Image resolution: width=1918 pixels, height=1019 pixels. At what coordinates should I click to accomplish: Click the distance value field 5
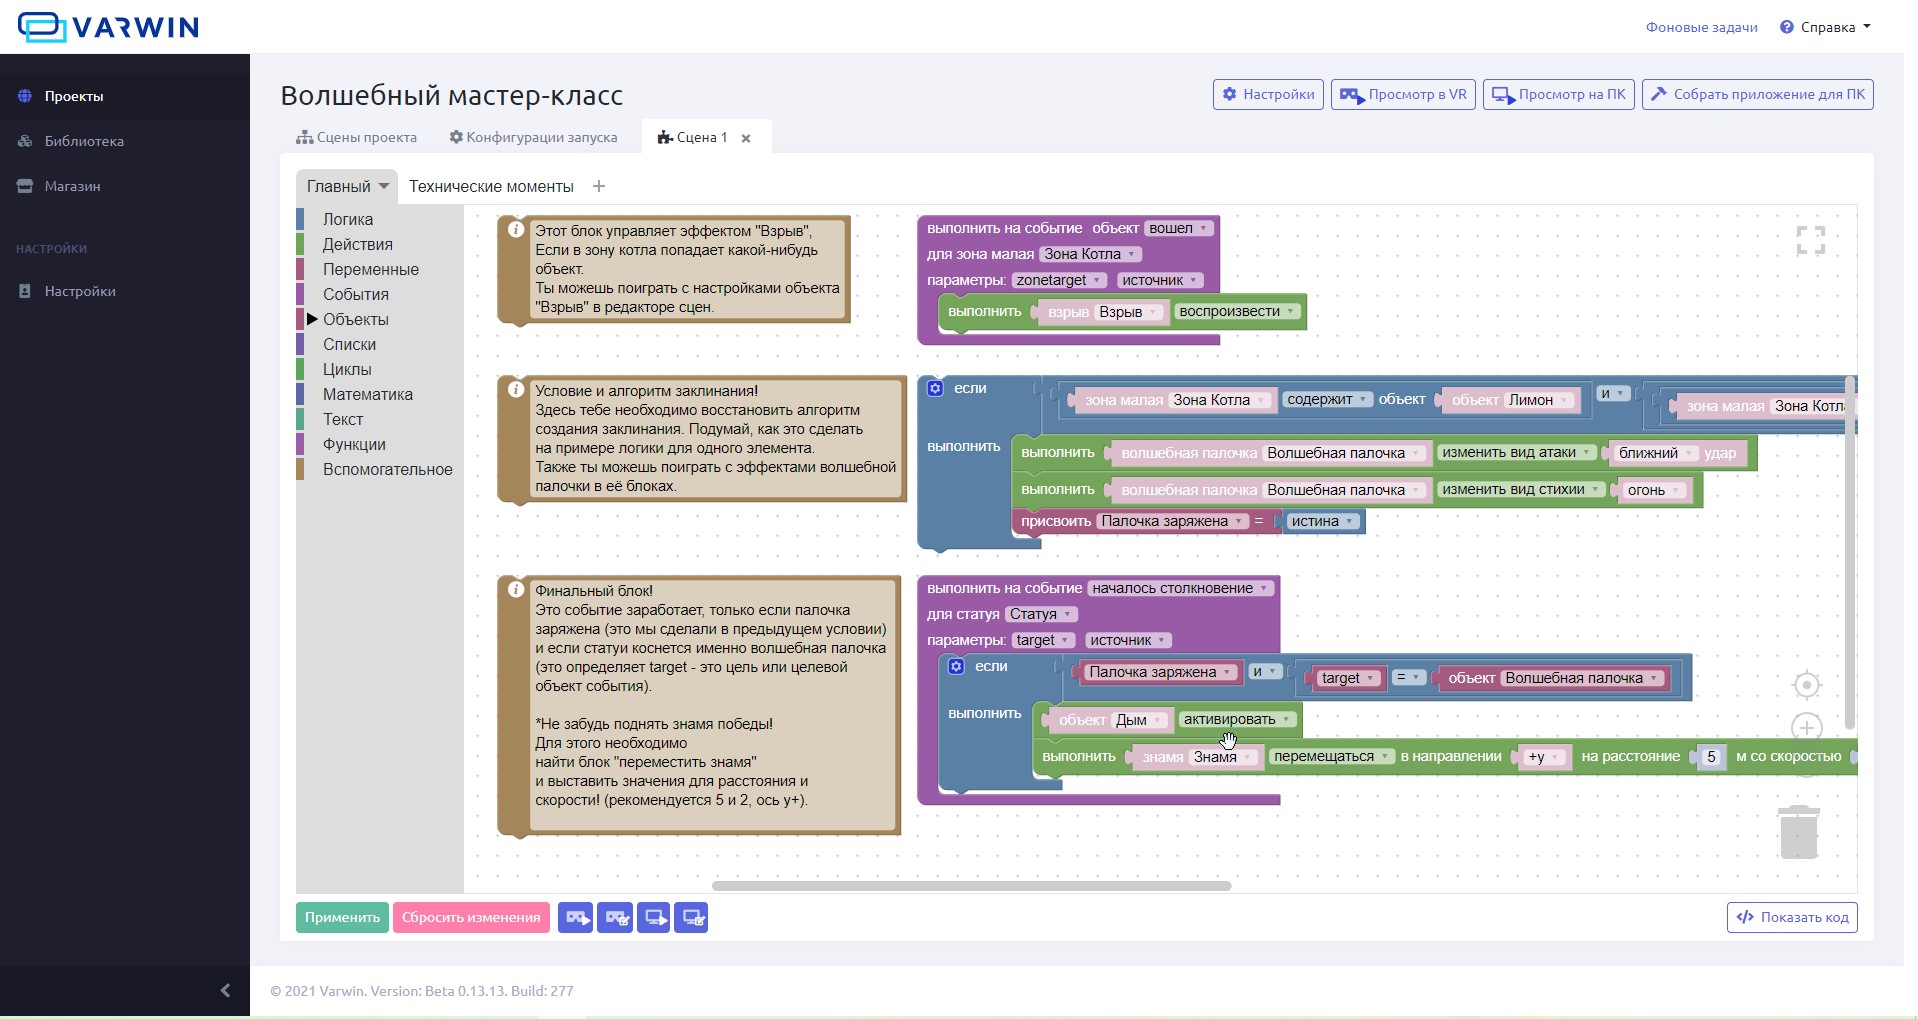1711,757
